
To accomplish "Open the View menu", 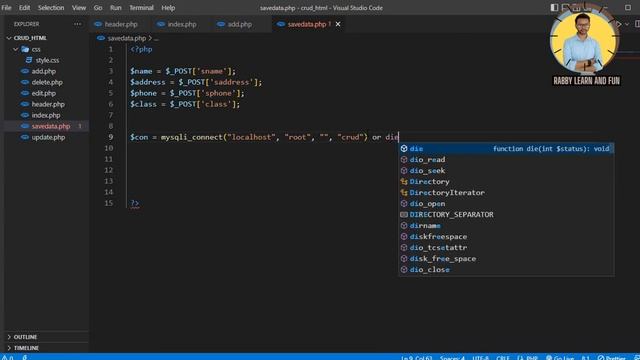I will (x=79, y=8).
